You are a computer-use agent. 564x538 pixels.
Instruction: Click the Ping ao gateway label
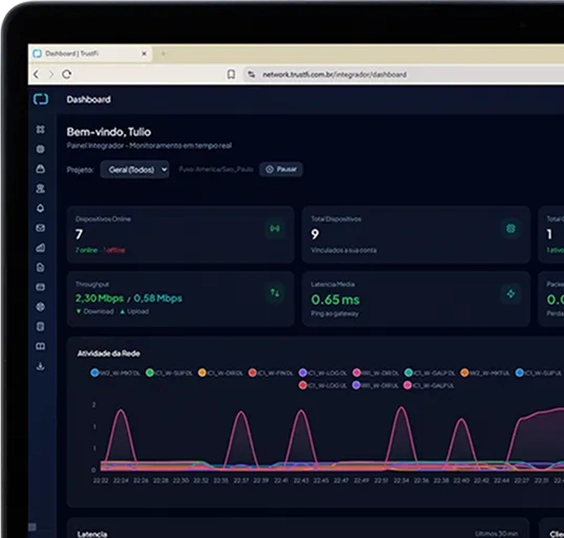[x=335, y=314]
